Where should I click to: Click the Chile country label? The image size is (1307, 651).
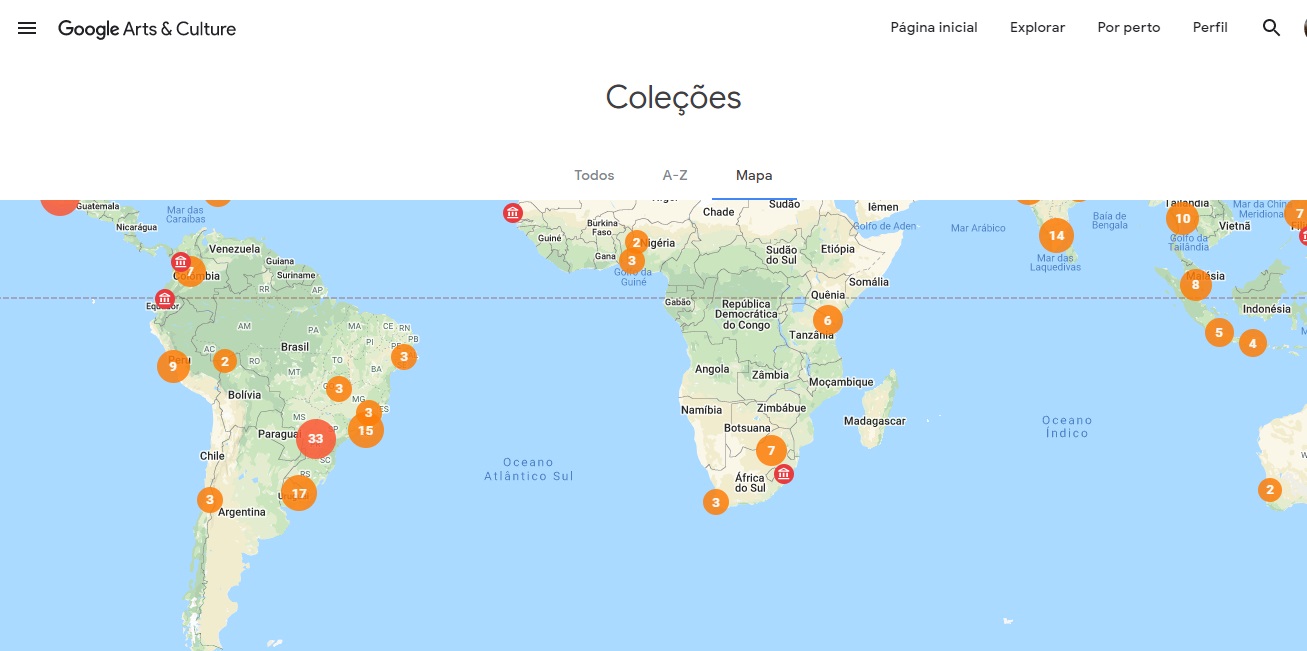pos(212,456)
